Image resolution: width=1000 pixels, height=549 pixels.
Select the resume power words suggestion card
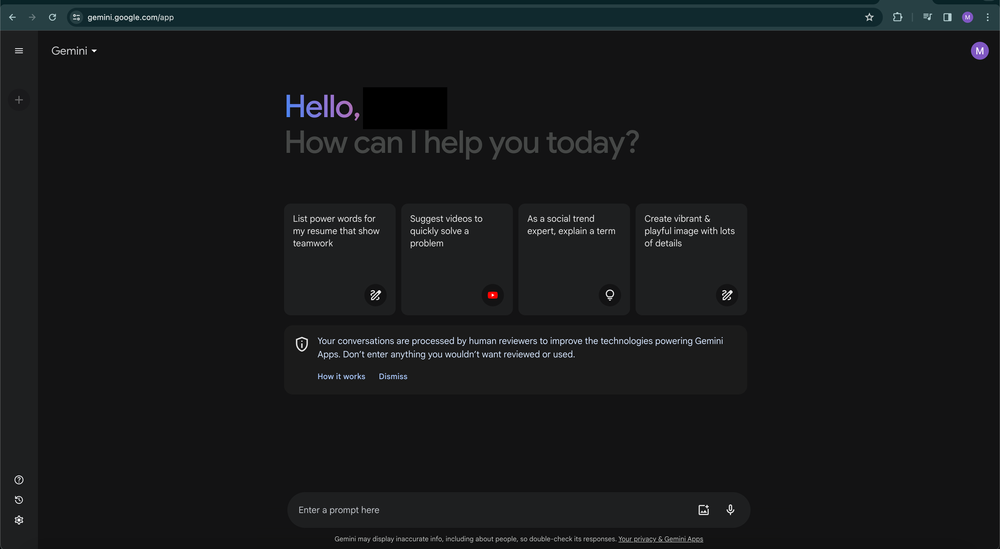pyautogui.click(x=339, y=259)
